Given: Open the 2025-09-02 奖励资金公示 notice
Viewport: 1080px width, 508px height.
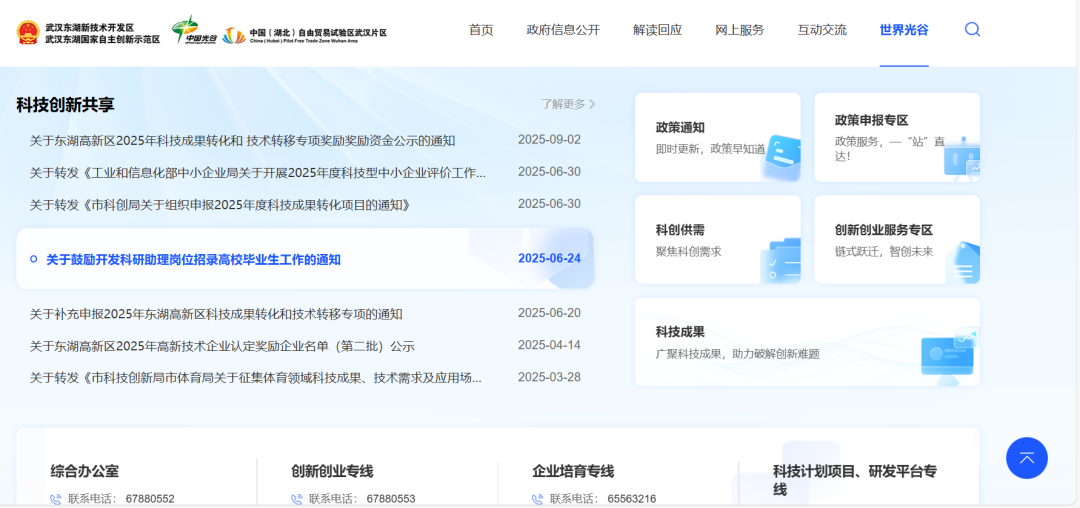Looking at the screenshot, I should click(242, 141).
